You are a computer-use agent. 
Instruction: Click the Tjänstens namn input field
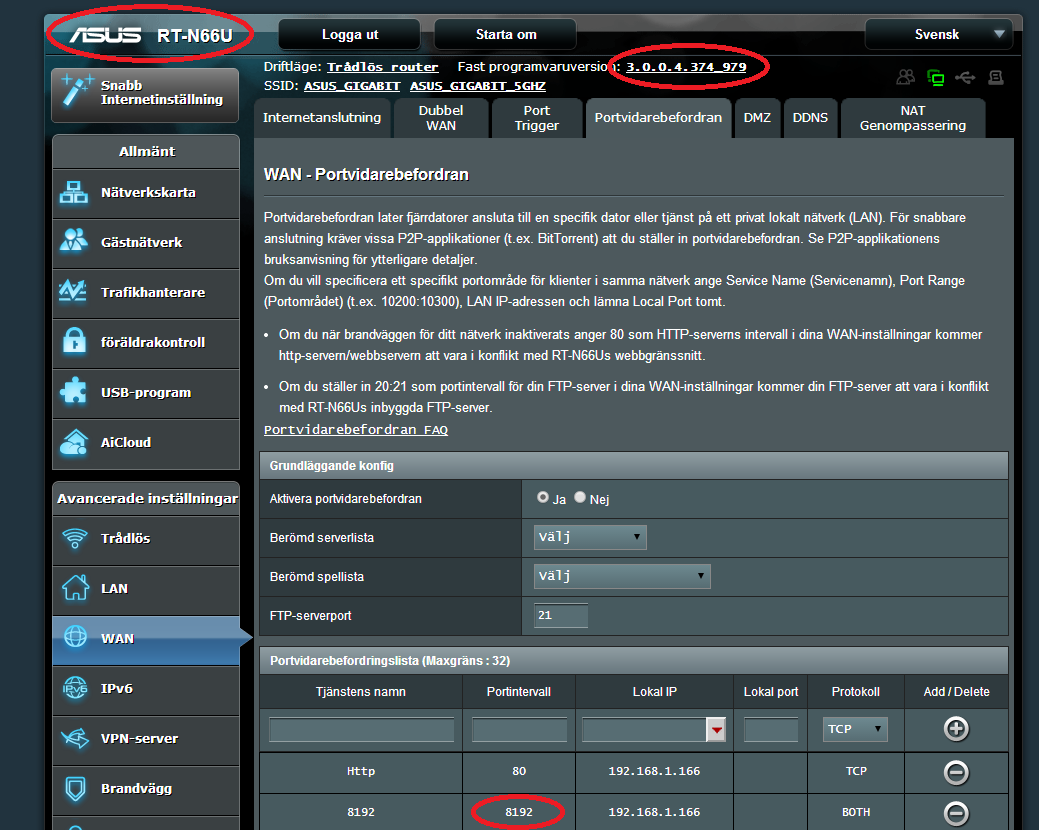tap(361, 729)
